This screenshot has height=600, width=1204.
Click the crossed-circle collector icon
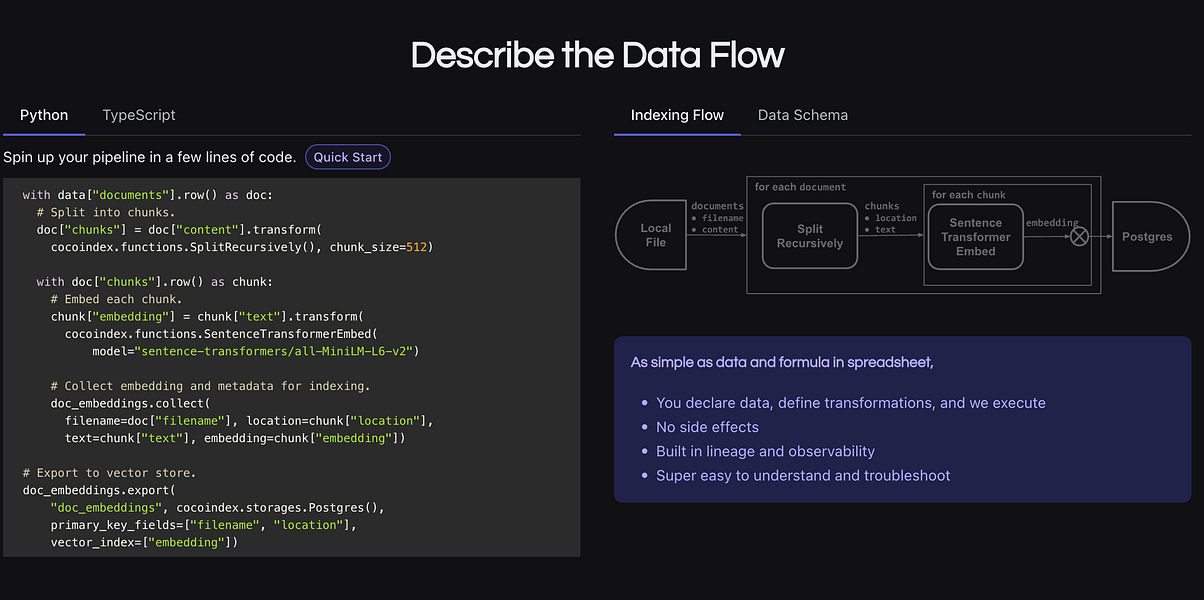(1080, 237)
